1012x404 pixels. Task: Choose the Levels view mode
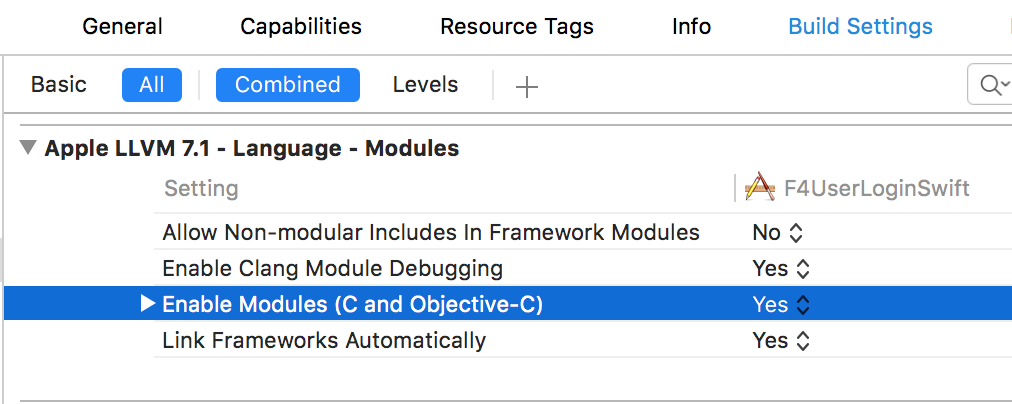pos(425,85)
